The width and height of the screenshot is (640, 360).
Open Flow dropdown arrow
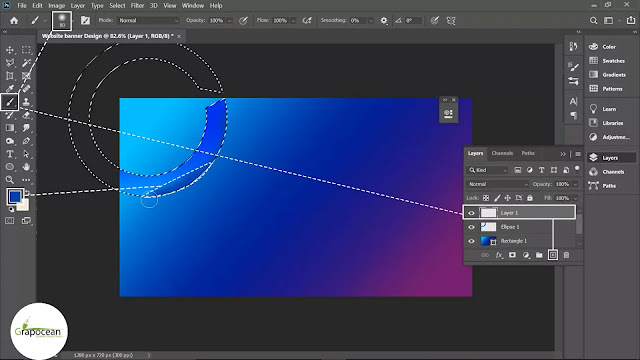(x=293, y=20)
